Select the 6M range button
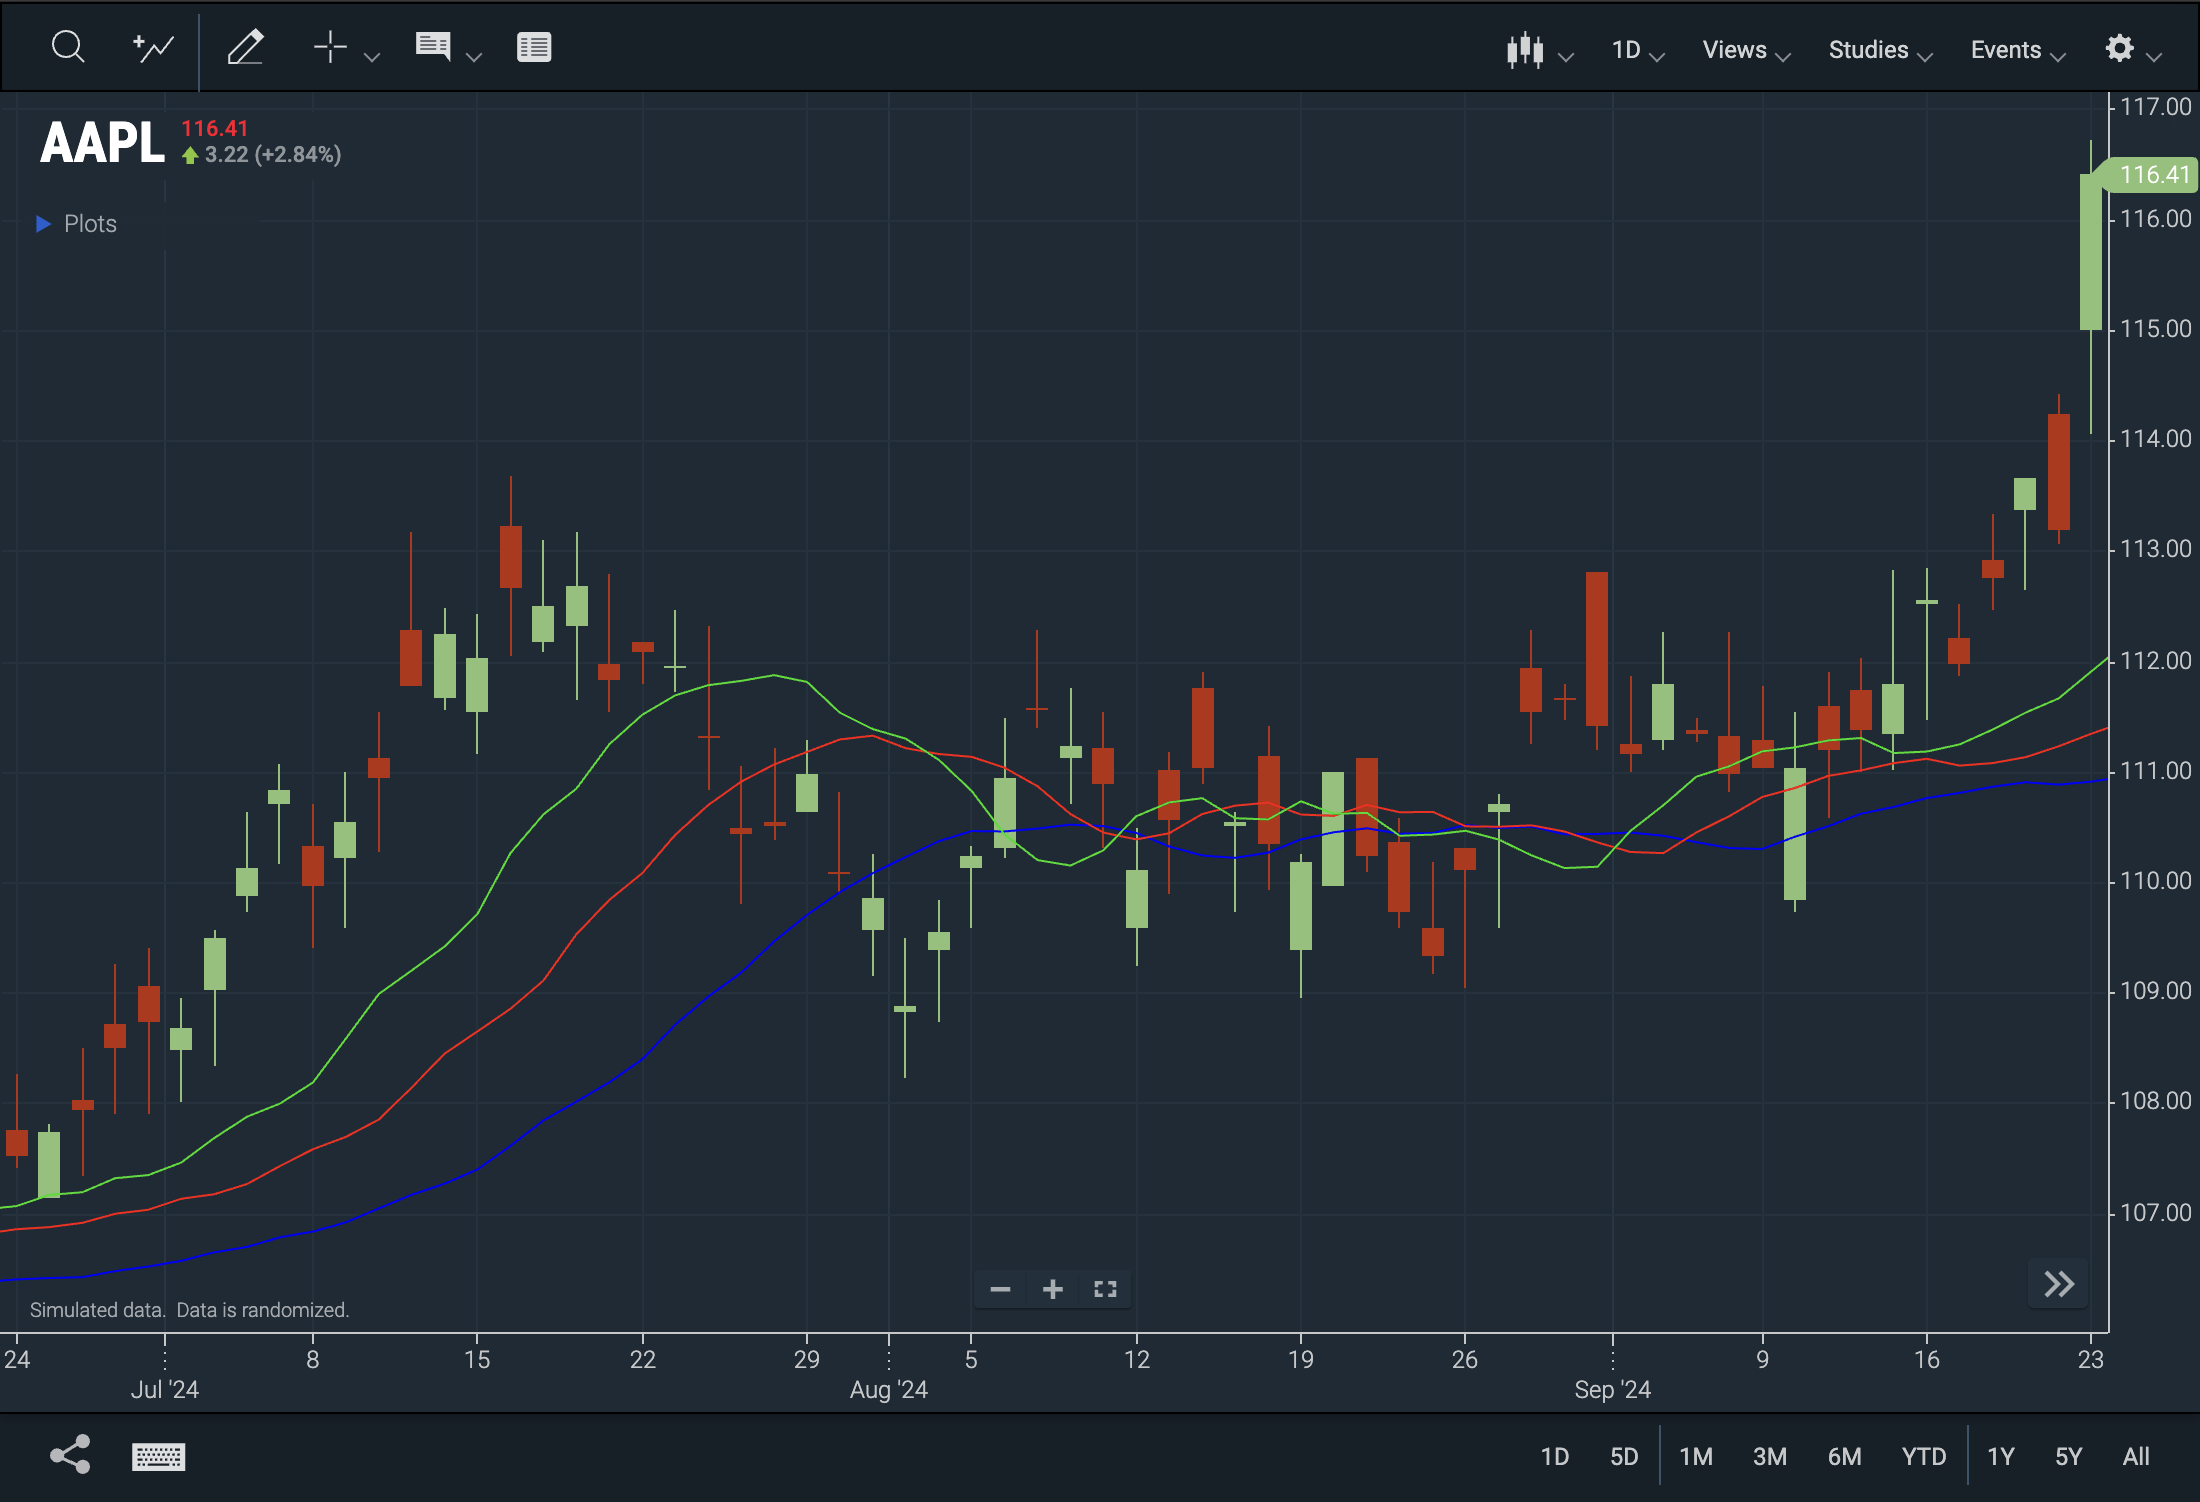Viewport: 2200px width, 1502px height. (x=1845, y=1457)
